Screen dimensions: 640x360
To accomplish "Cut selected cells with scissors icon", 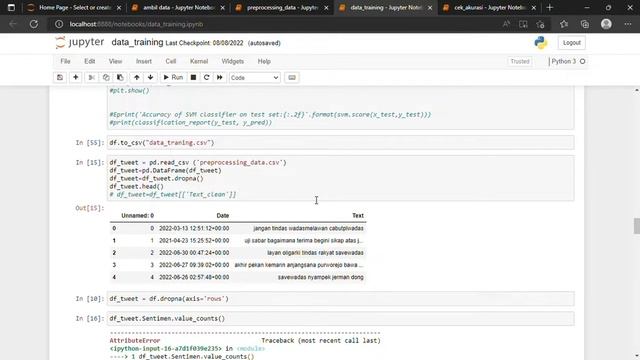I will (x=92, y=78).
